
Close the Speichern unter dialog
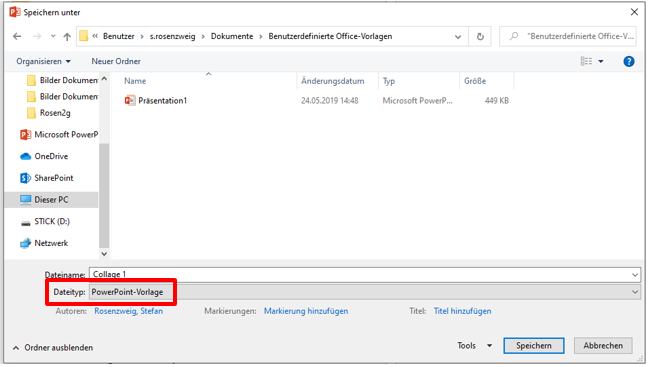pyautogui.click(x=634, y=12)
